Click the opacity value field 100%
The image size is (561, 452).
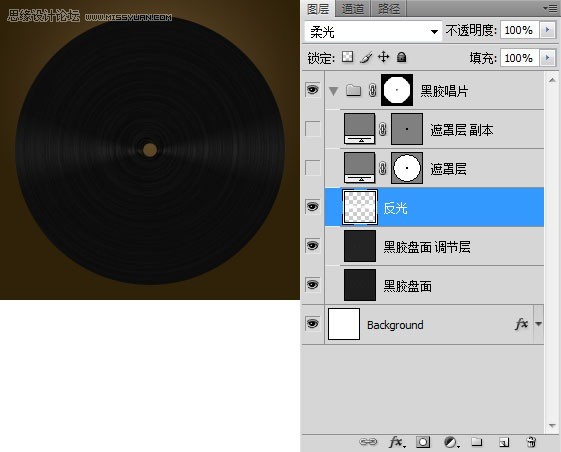click(519, 30)
